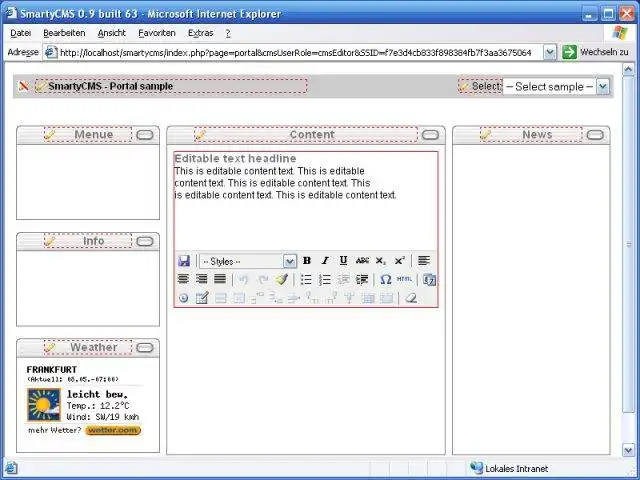This screenshot has width=640, height=480.
Task: Insert a bulleted list
Action: click(x=306, y=280)
